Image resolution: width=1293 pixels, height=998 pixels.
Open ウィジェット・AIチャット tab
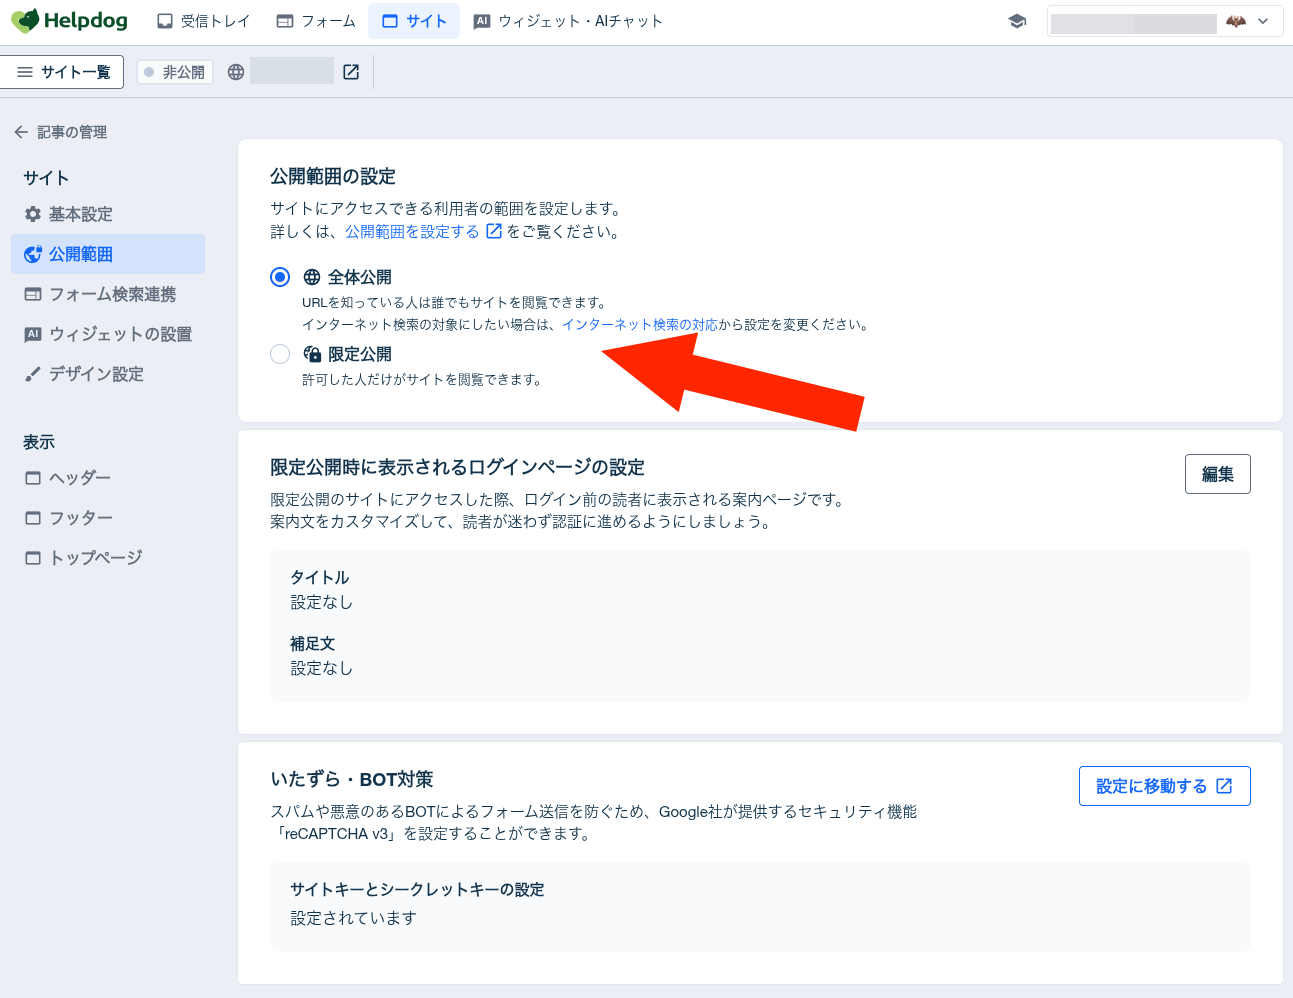(x=568, y=21)
